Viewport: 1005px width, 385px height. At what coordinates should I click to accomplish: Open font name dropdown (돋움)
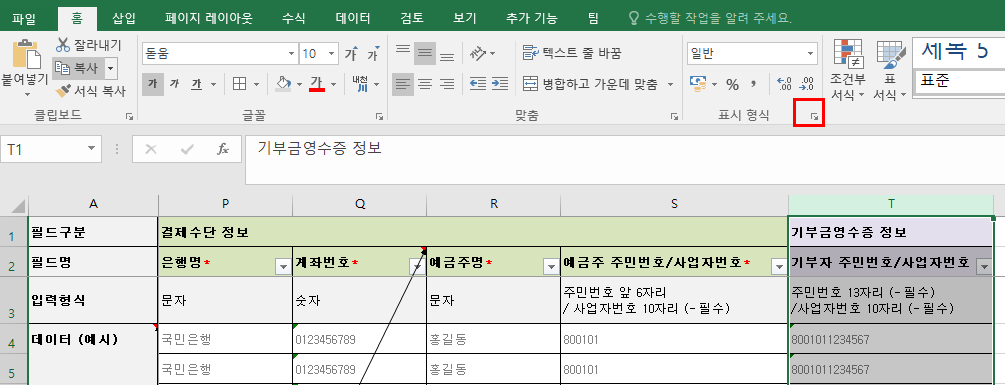(292, 54)
